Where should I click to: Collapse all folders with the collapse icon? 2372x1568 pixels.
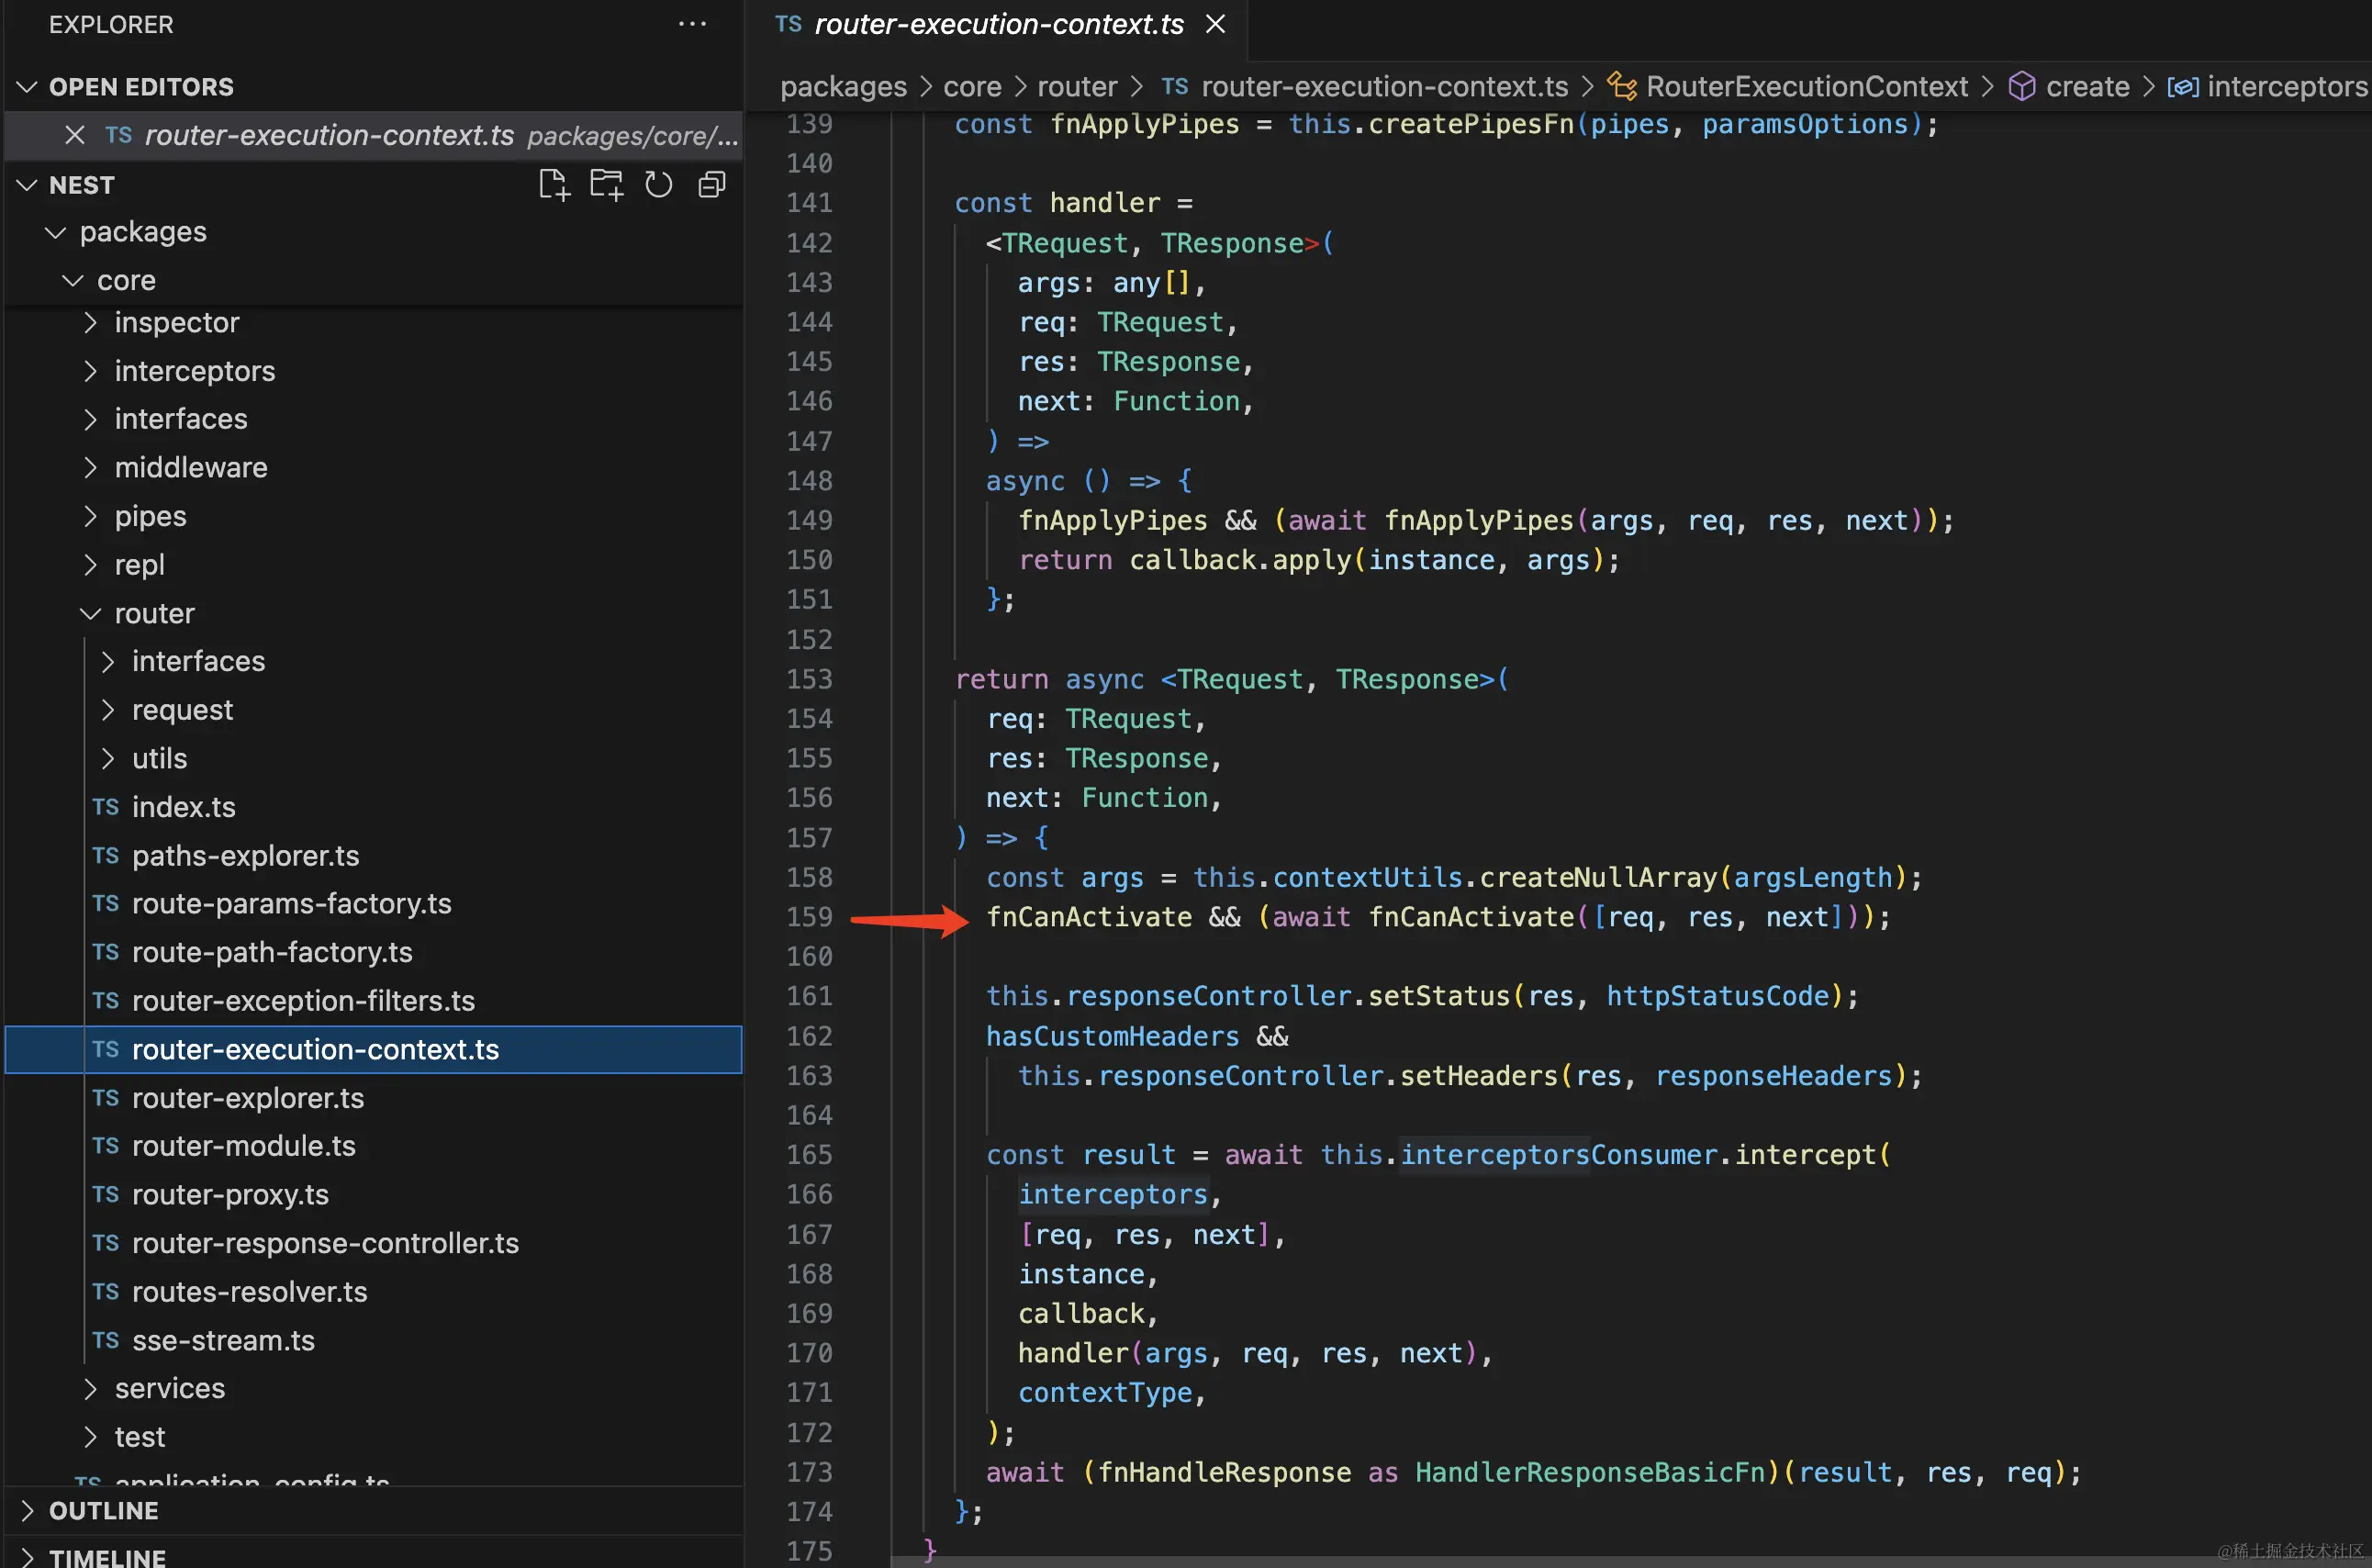(x=711, y=185)
